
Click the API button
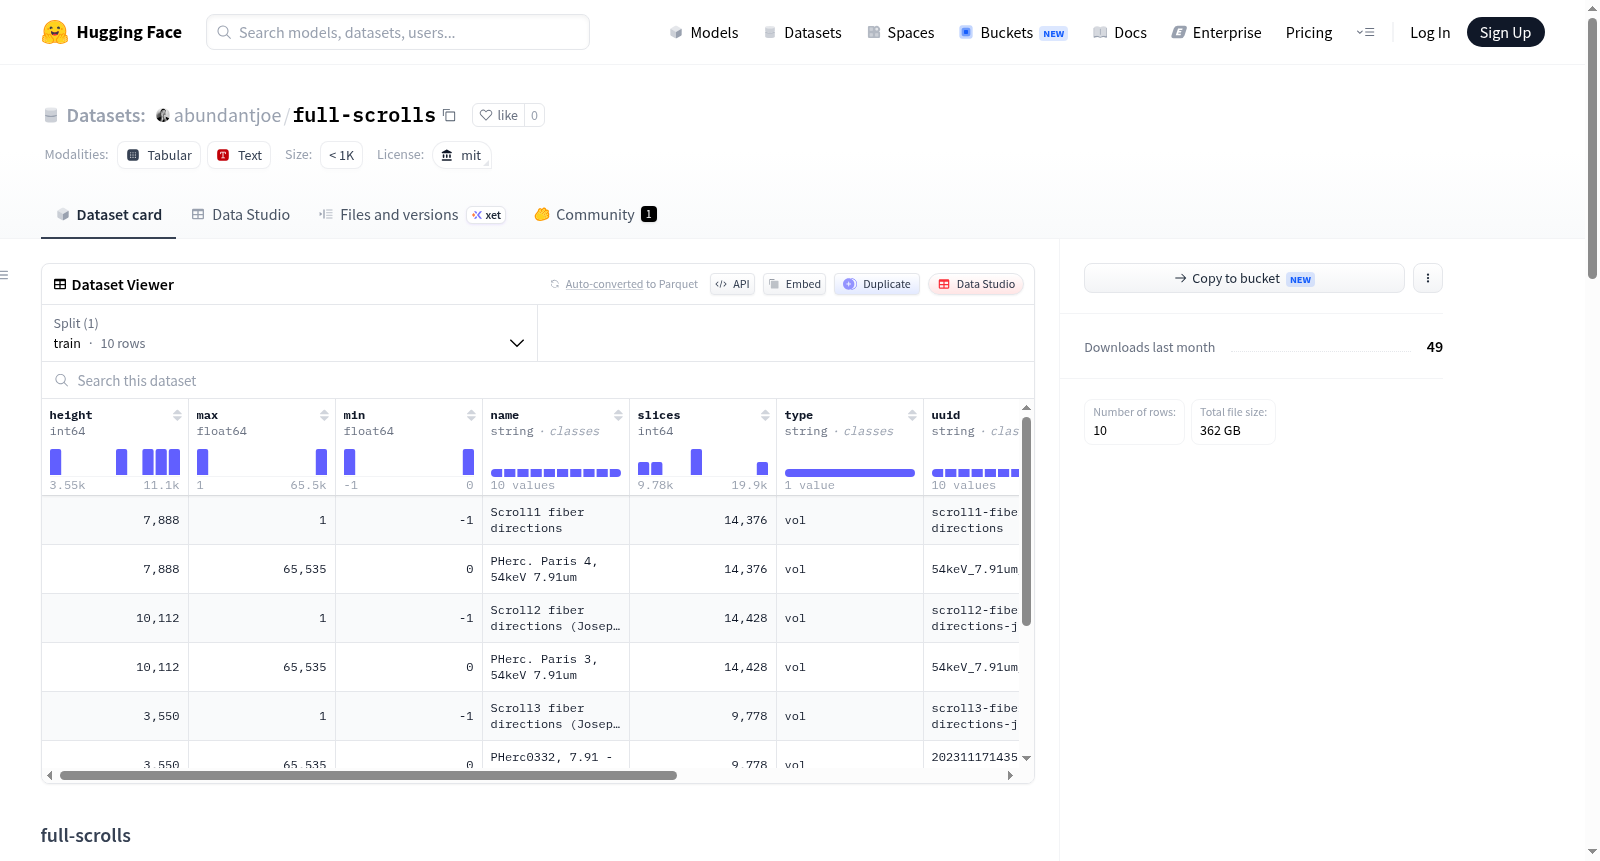(732, 284)
